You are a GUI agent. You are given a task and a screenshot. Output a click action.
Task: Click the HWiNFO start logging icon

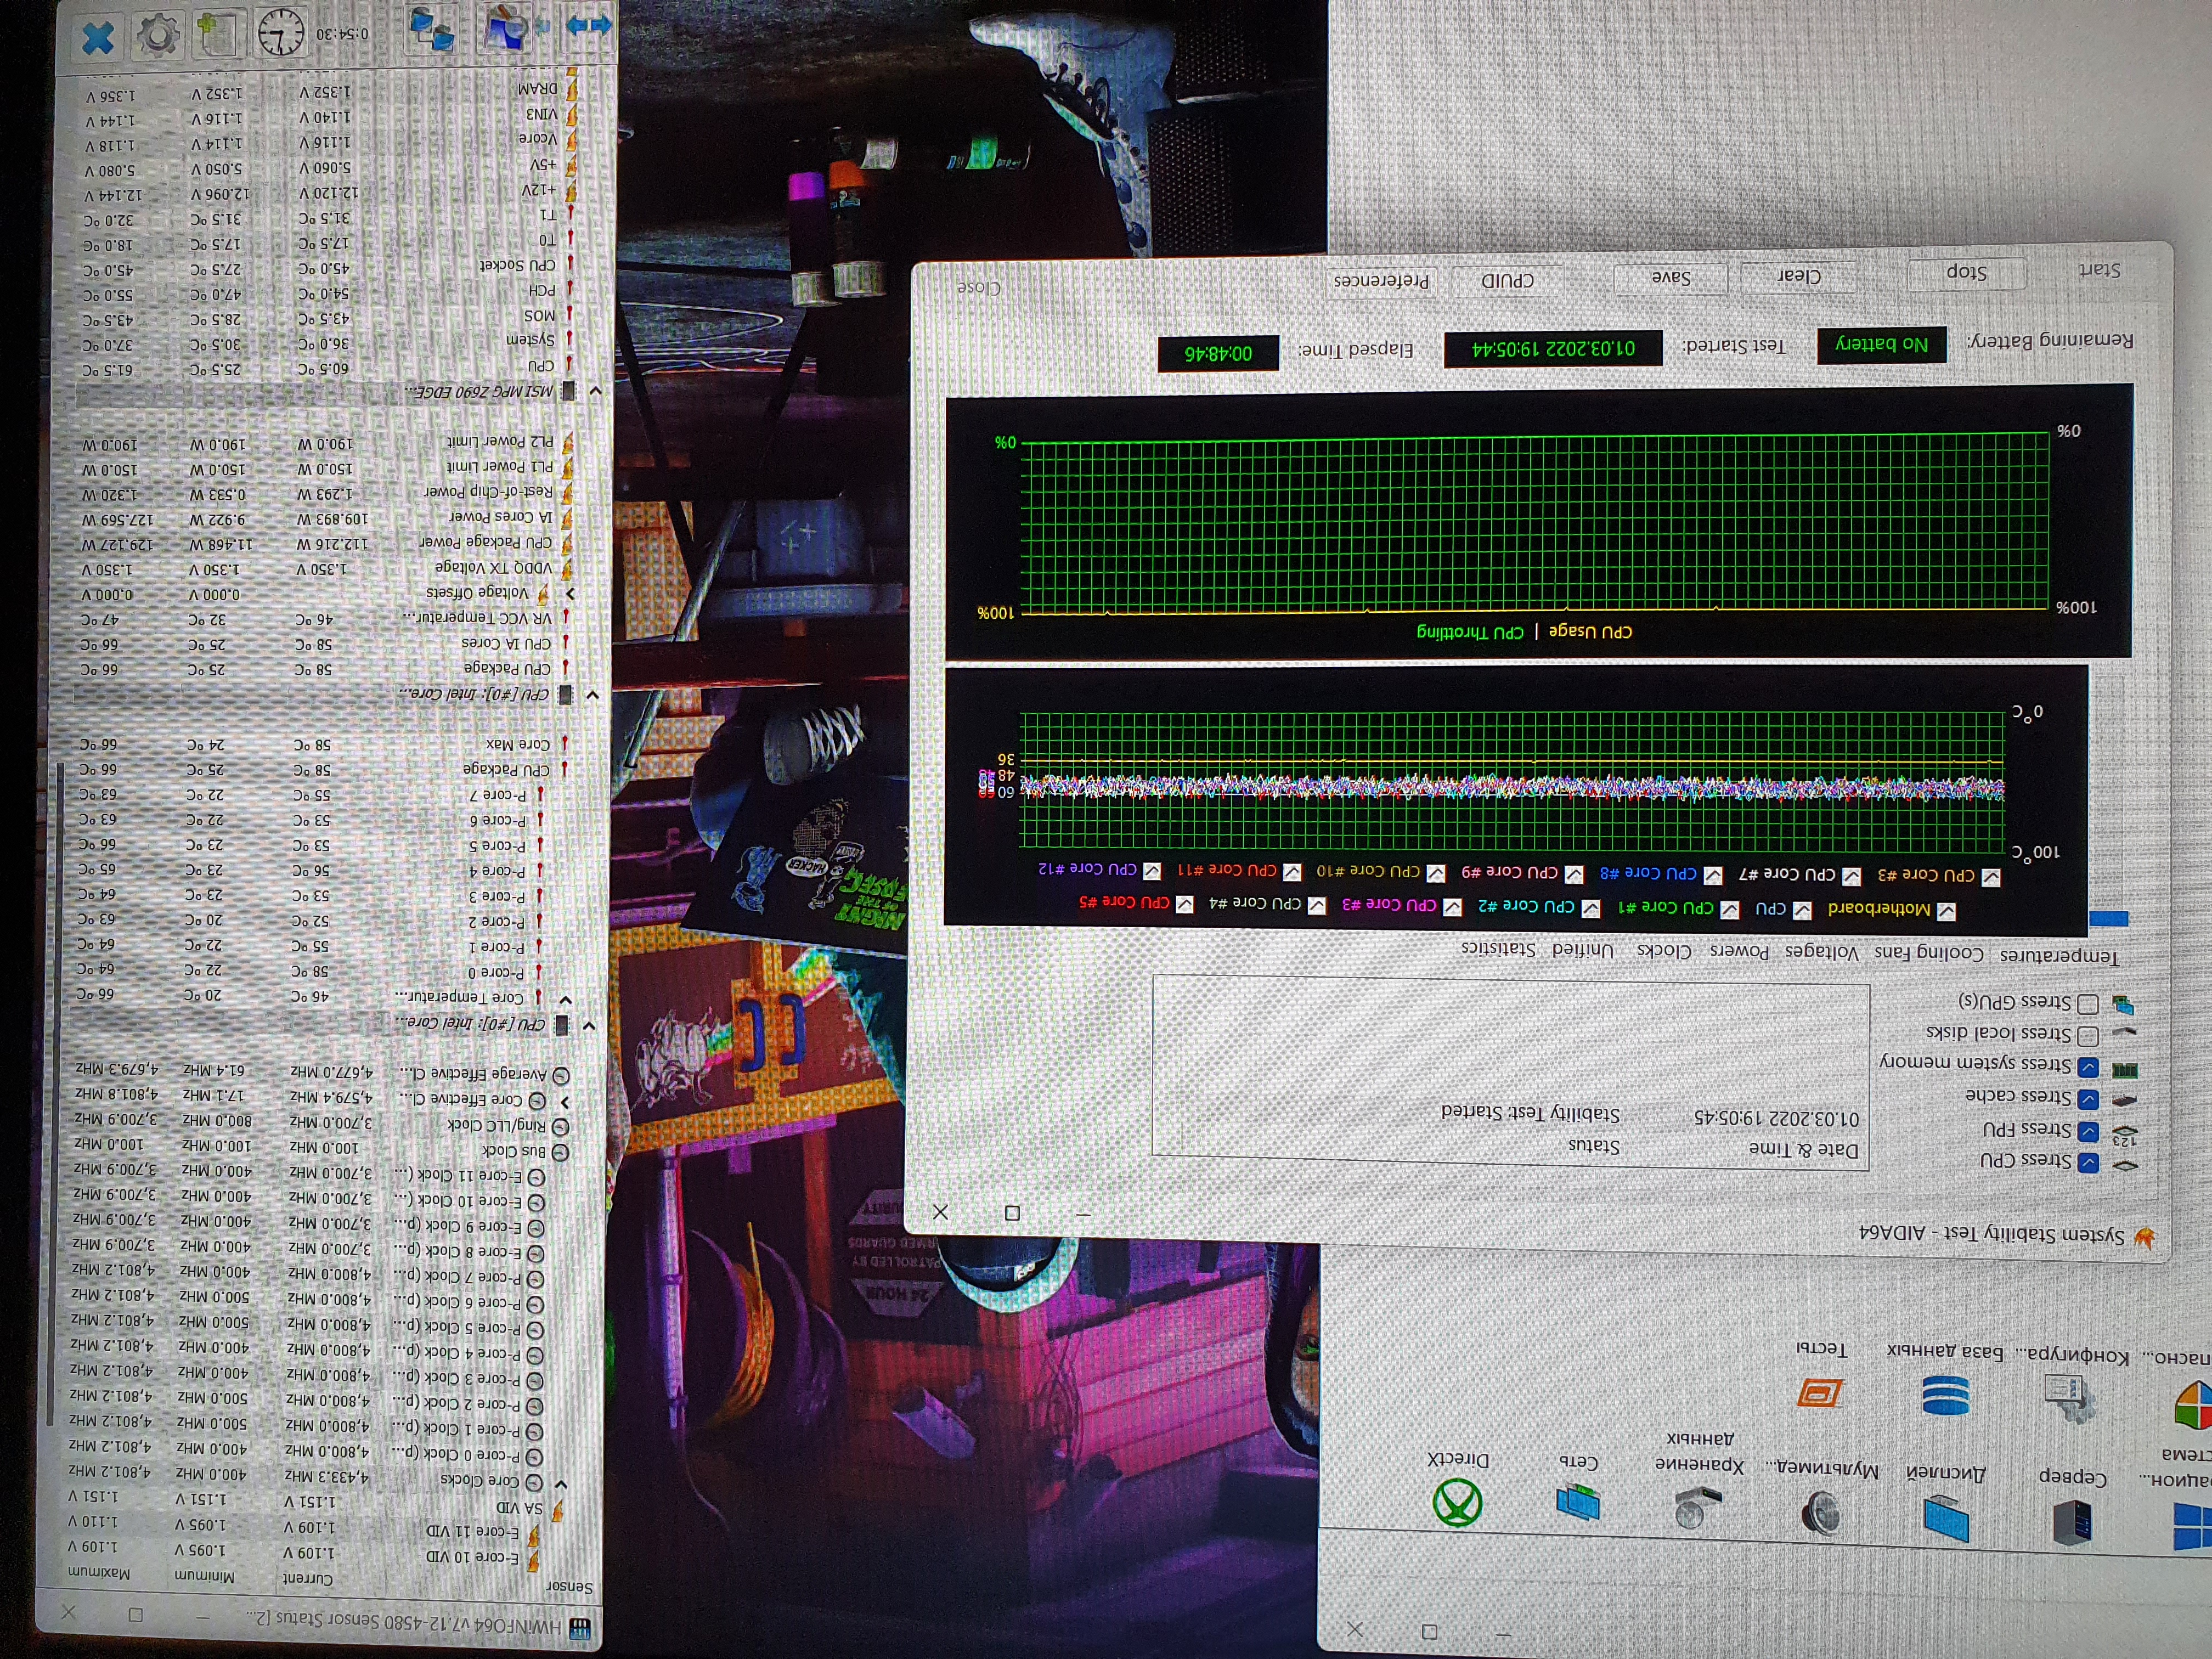click(x=219, y=35)
